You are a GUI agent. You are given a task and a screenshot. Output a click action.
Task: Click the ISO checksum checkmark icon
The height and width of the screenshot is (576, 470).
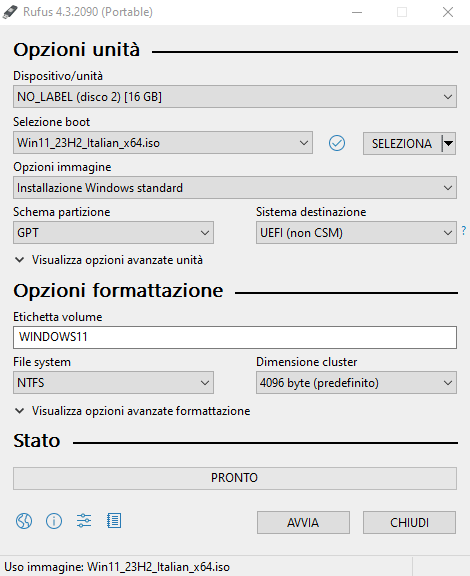(337, 143)
